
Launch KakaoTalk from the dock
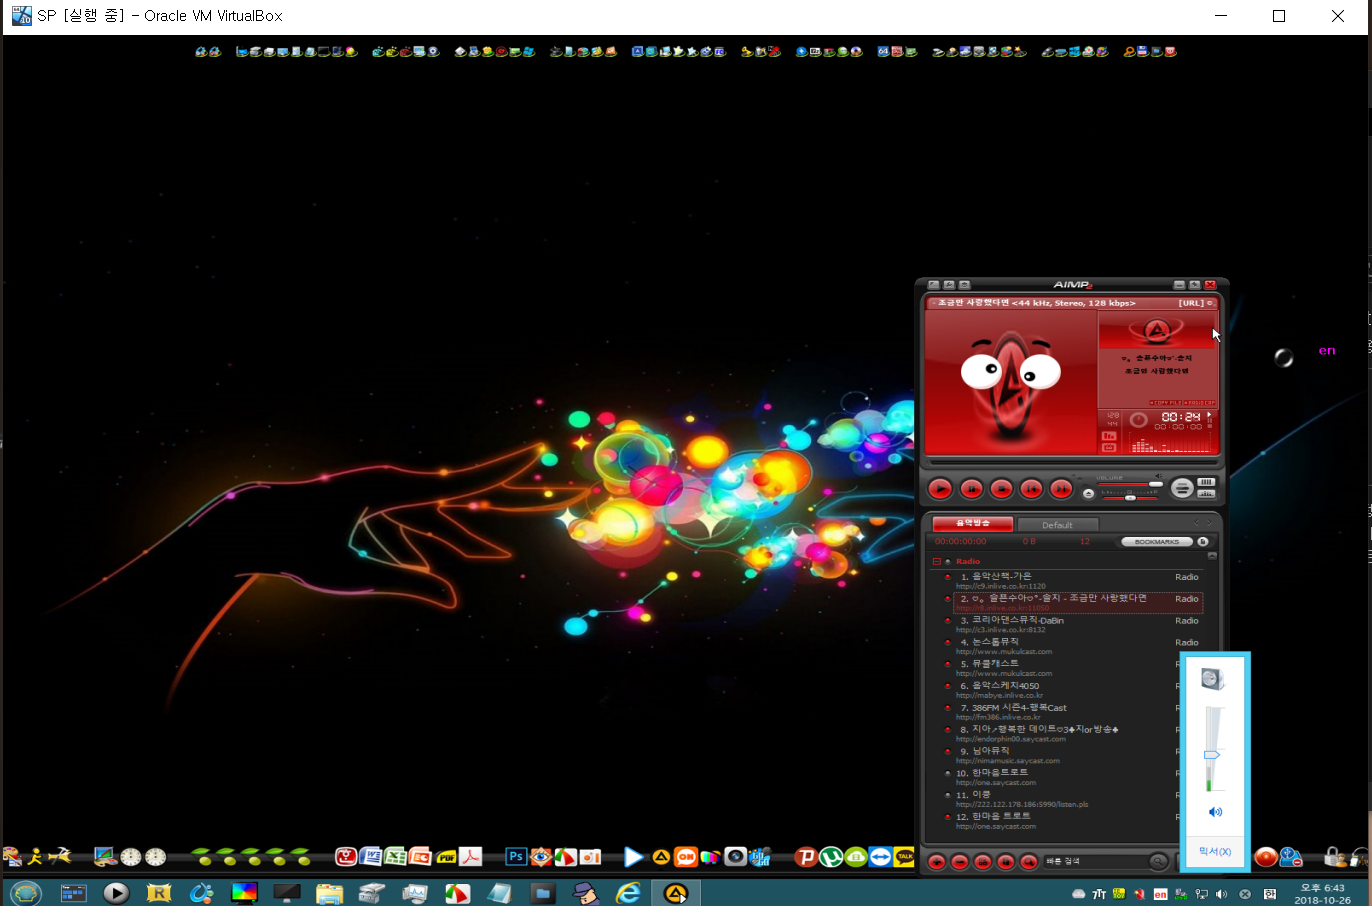[905, 857]
